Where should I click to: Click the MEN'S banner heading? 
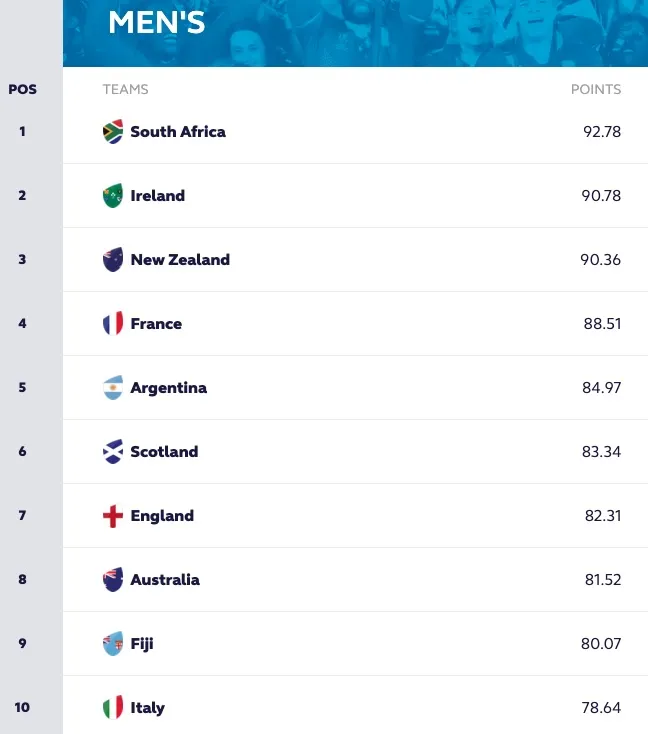point(157,22)
